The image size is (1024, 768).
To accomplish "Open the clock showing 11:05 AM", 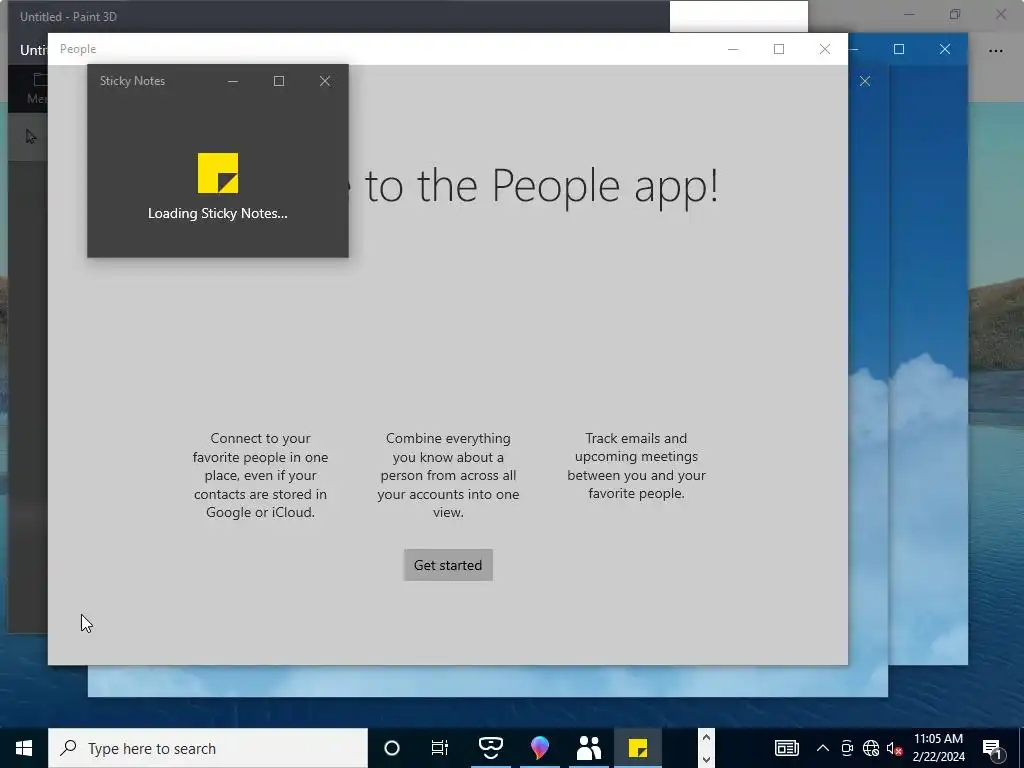I will click(x=938, y=748).
